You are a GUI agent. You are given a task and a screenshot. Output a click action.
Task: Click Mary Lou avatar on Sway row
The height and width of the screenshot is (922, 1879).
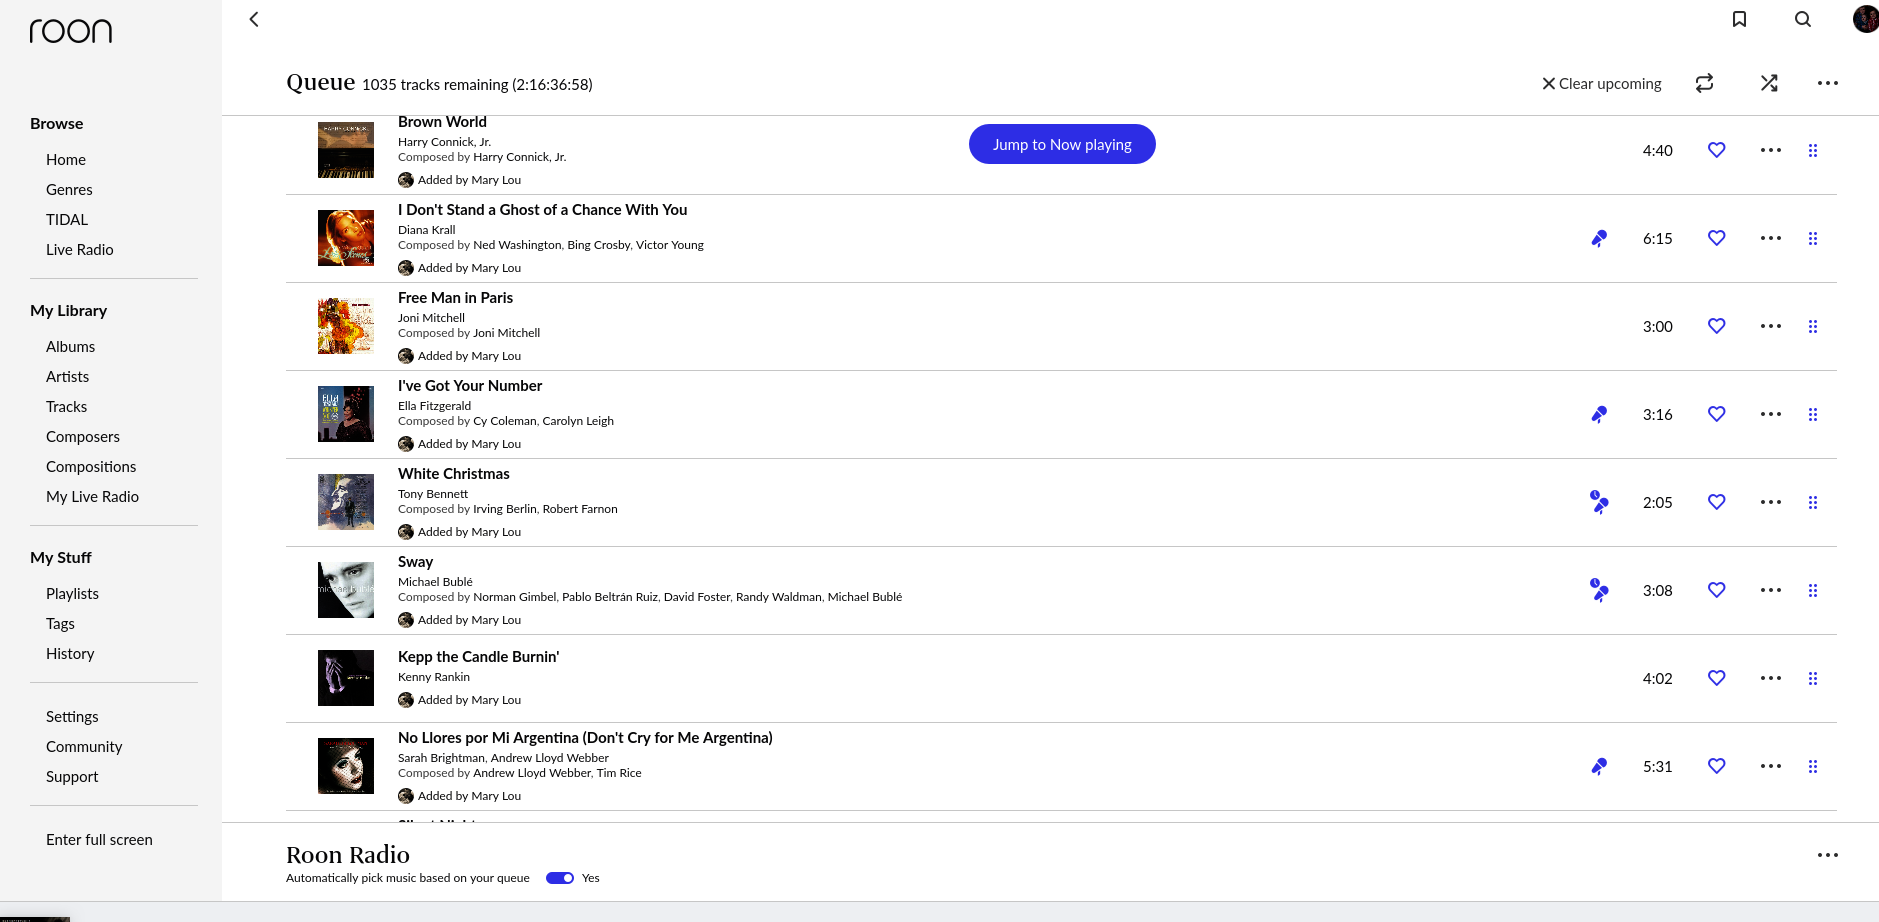pyautogui.click(x=406, y=620)
